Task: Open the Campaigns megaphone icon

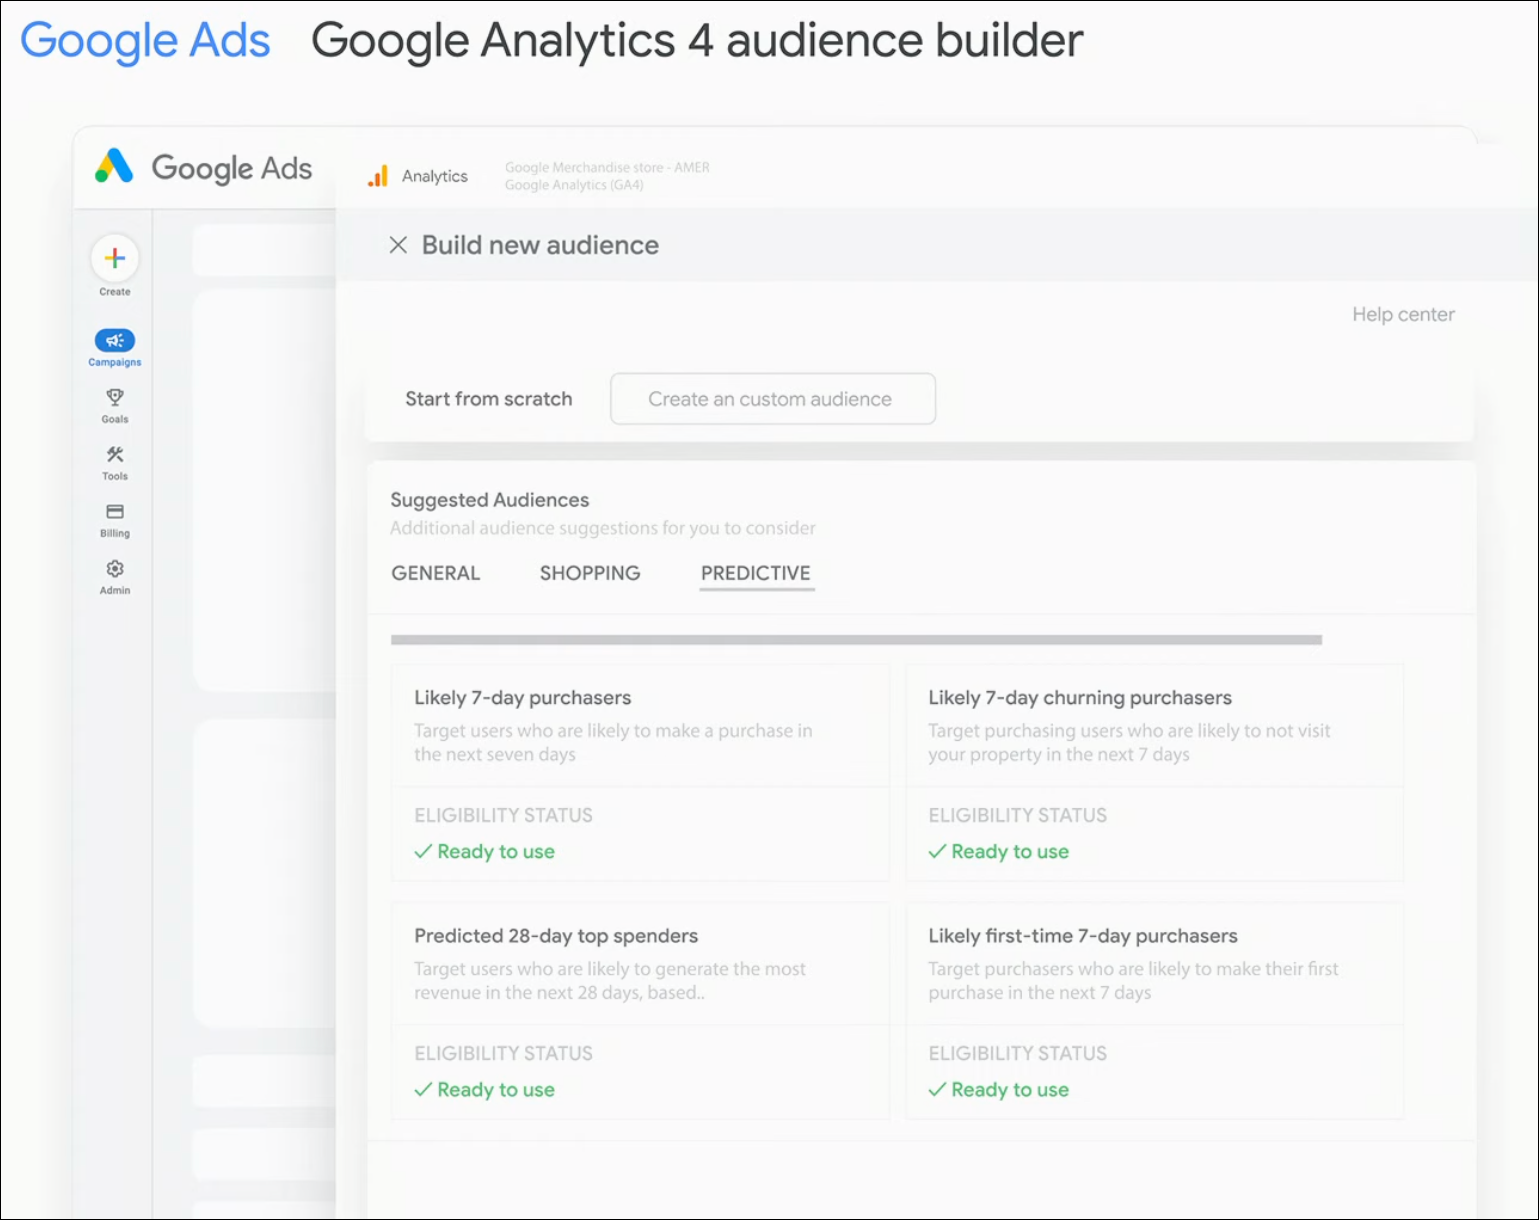Action: click(115, 340)
